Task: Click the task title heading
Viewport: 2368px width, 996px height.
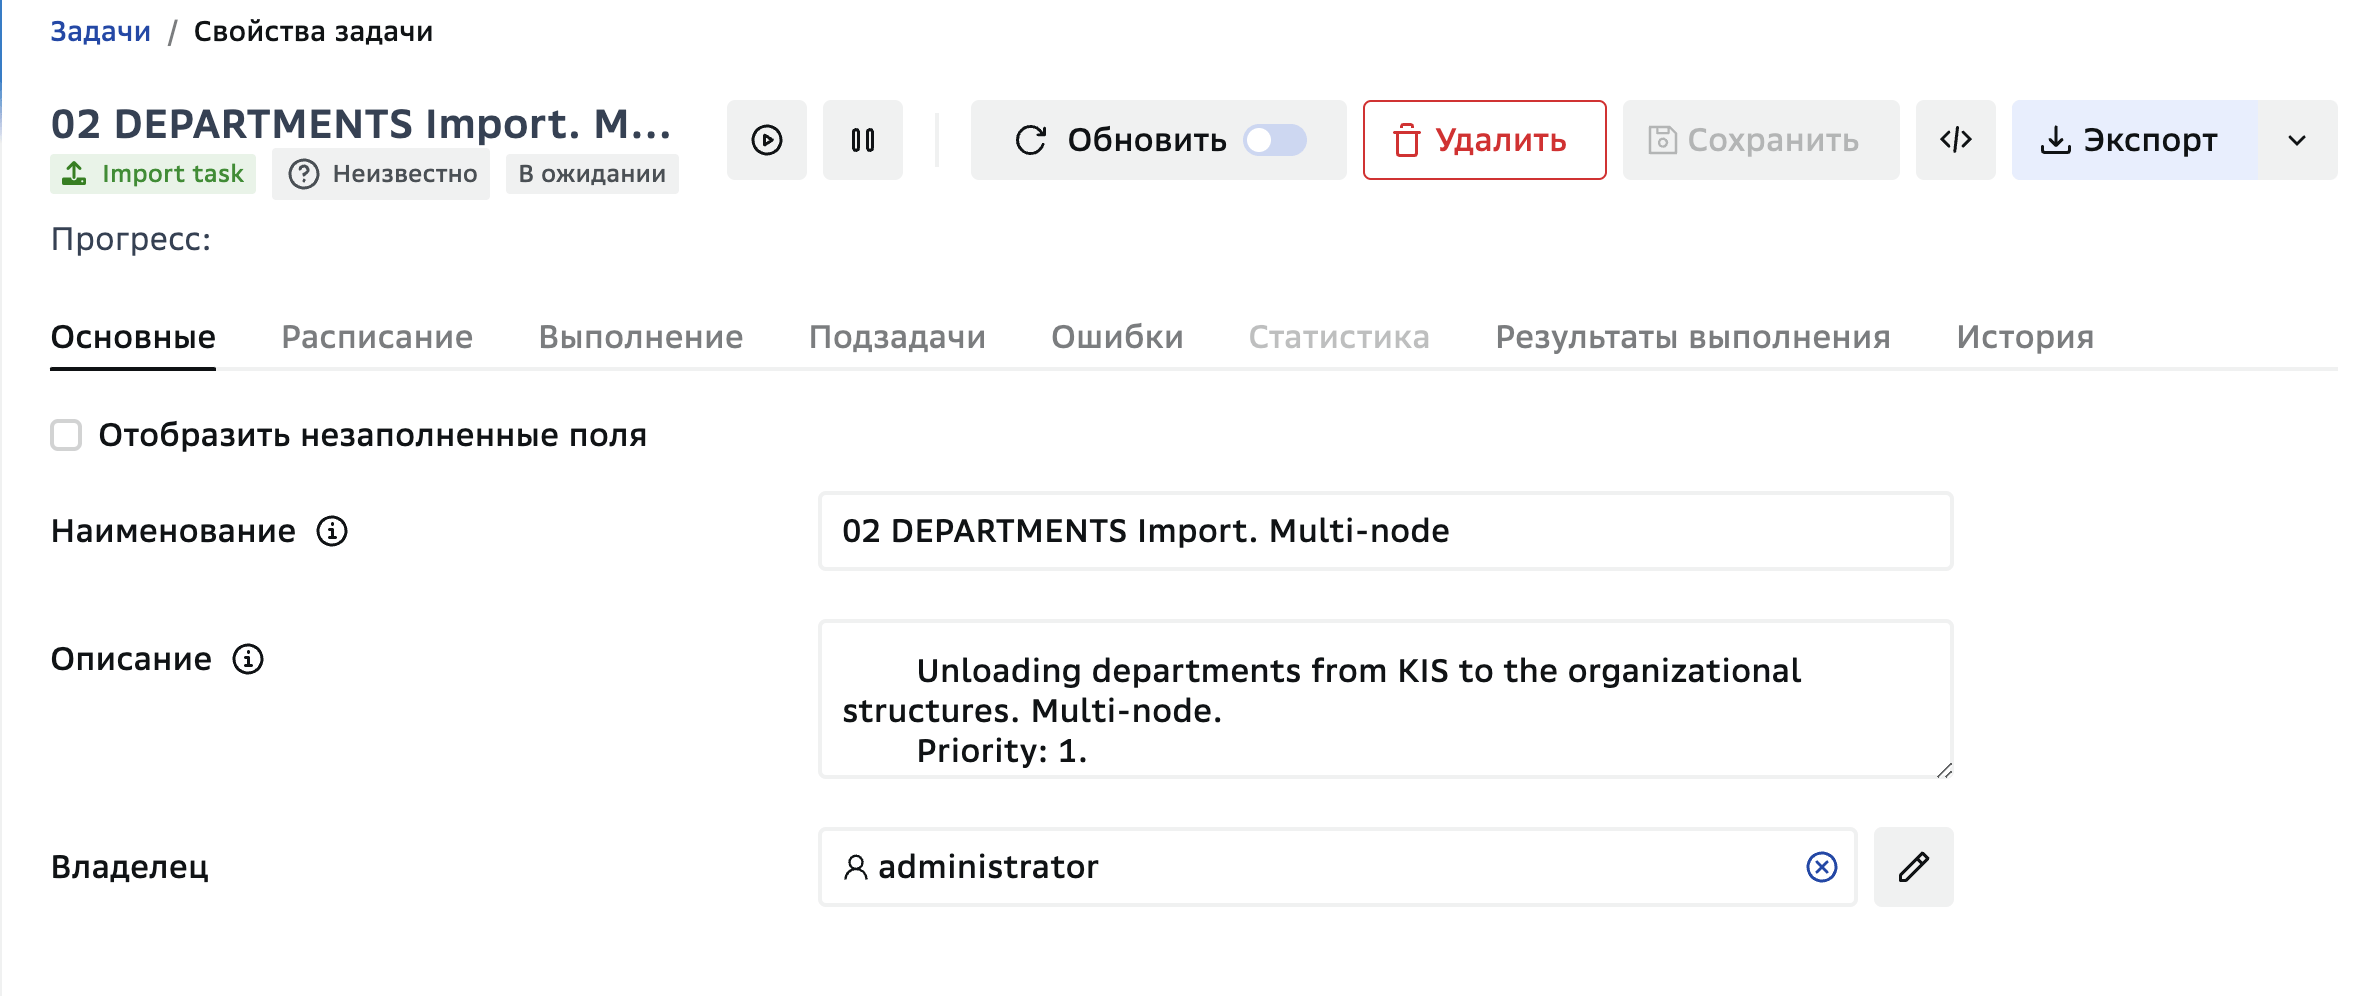Action: (361, 124)
